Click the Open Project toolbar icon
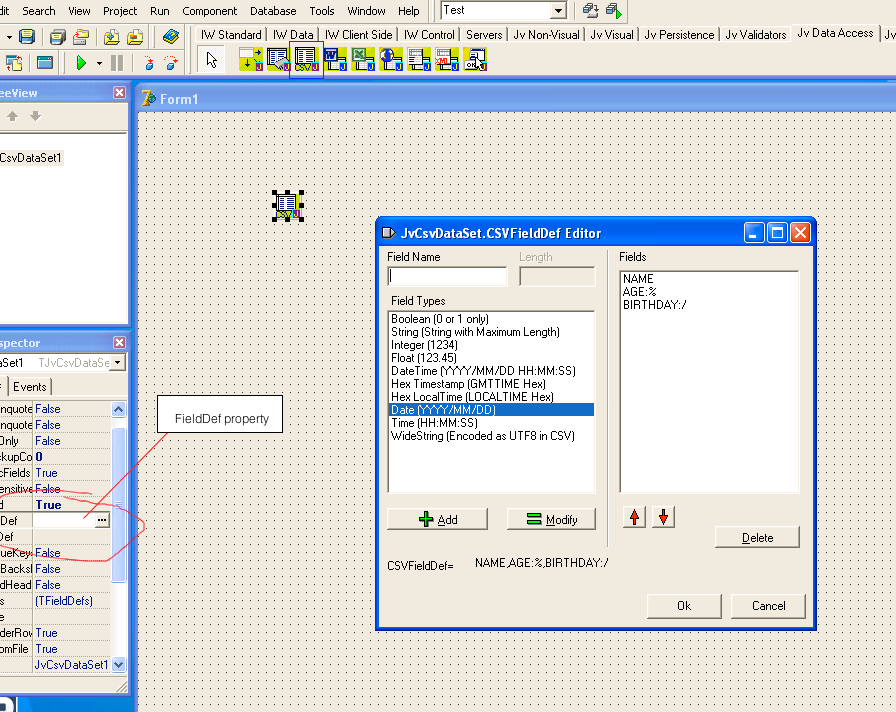This screenshot has height=712, width=896. click(81, 37)
